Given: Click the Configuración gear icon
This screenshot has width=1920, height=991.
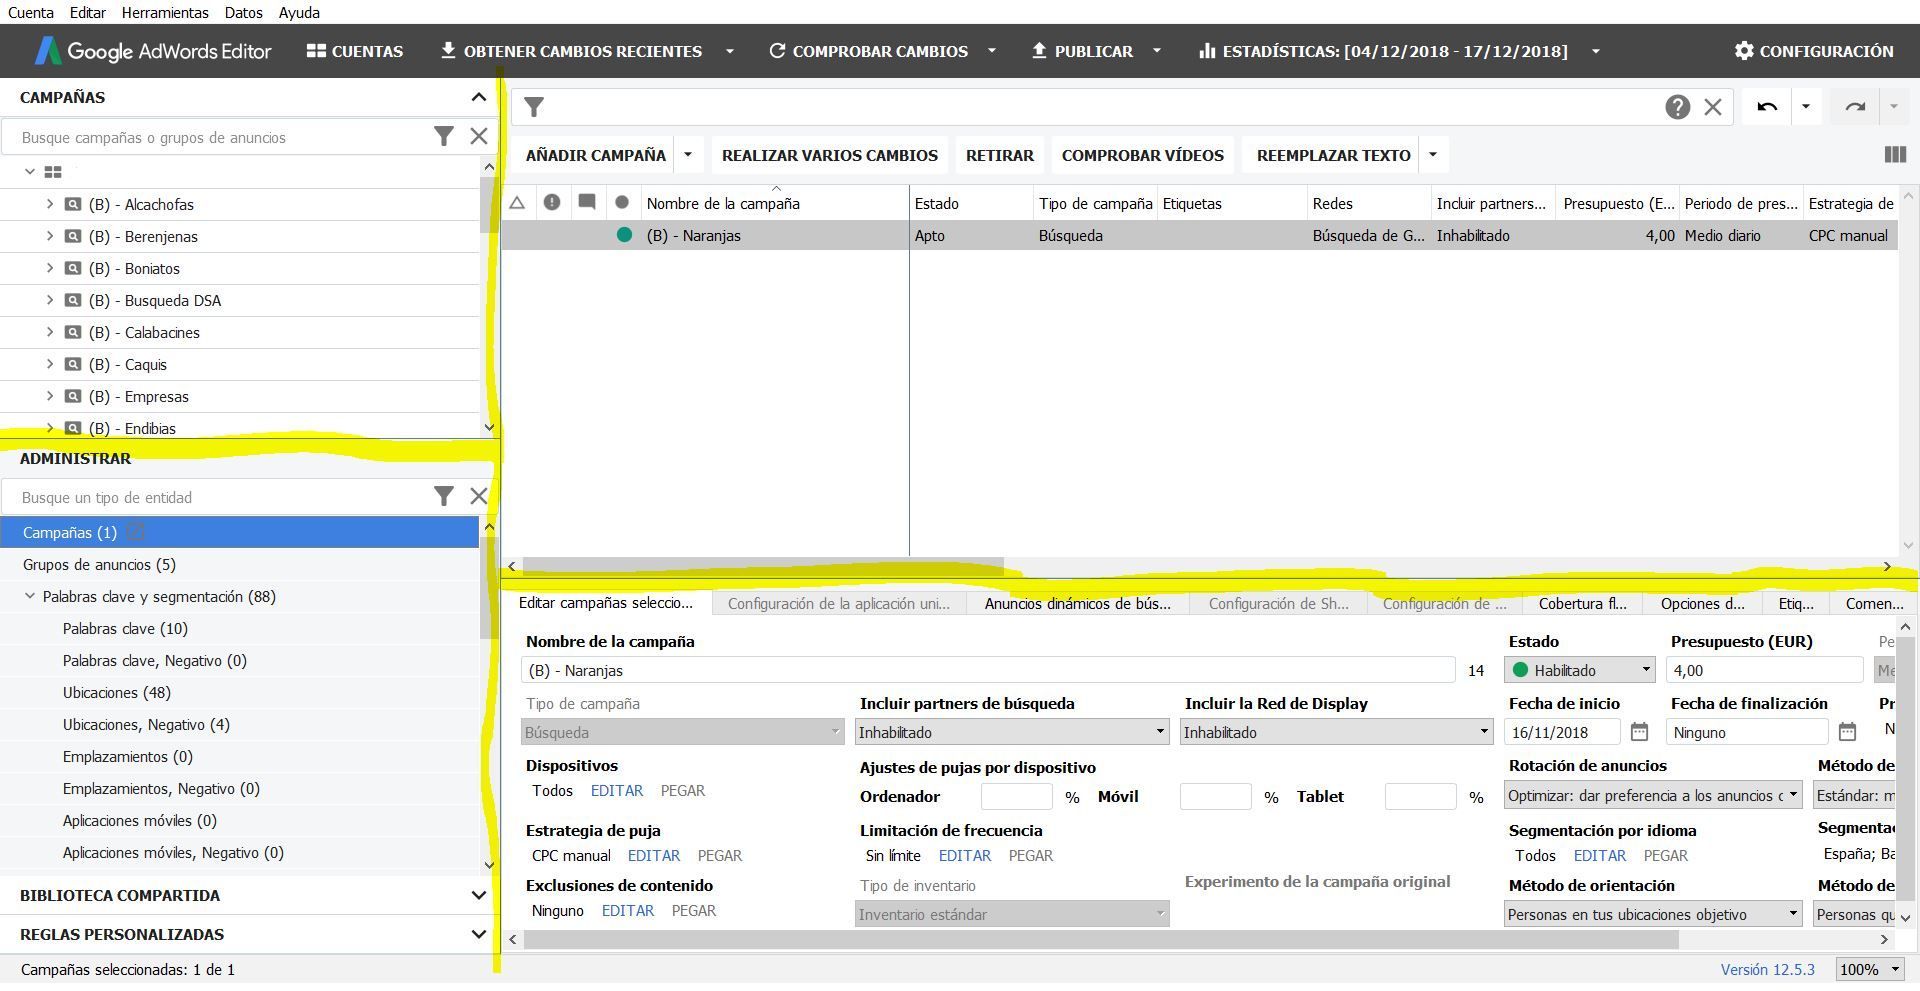Looking at the screenshot, I should pos(1744,51).
